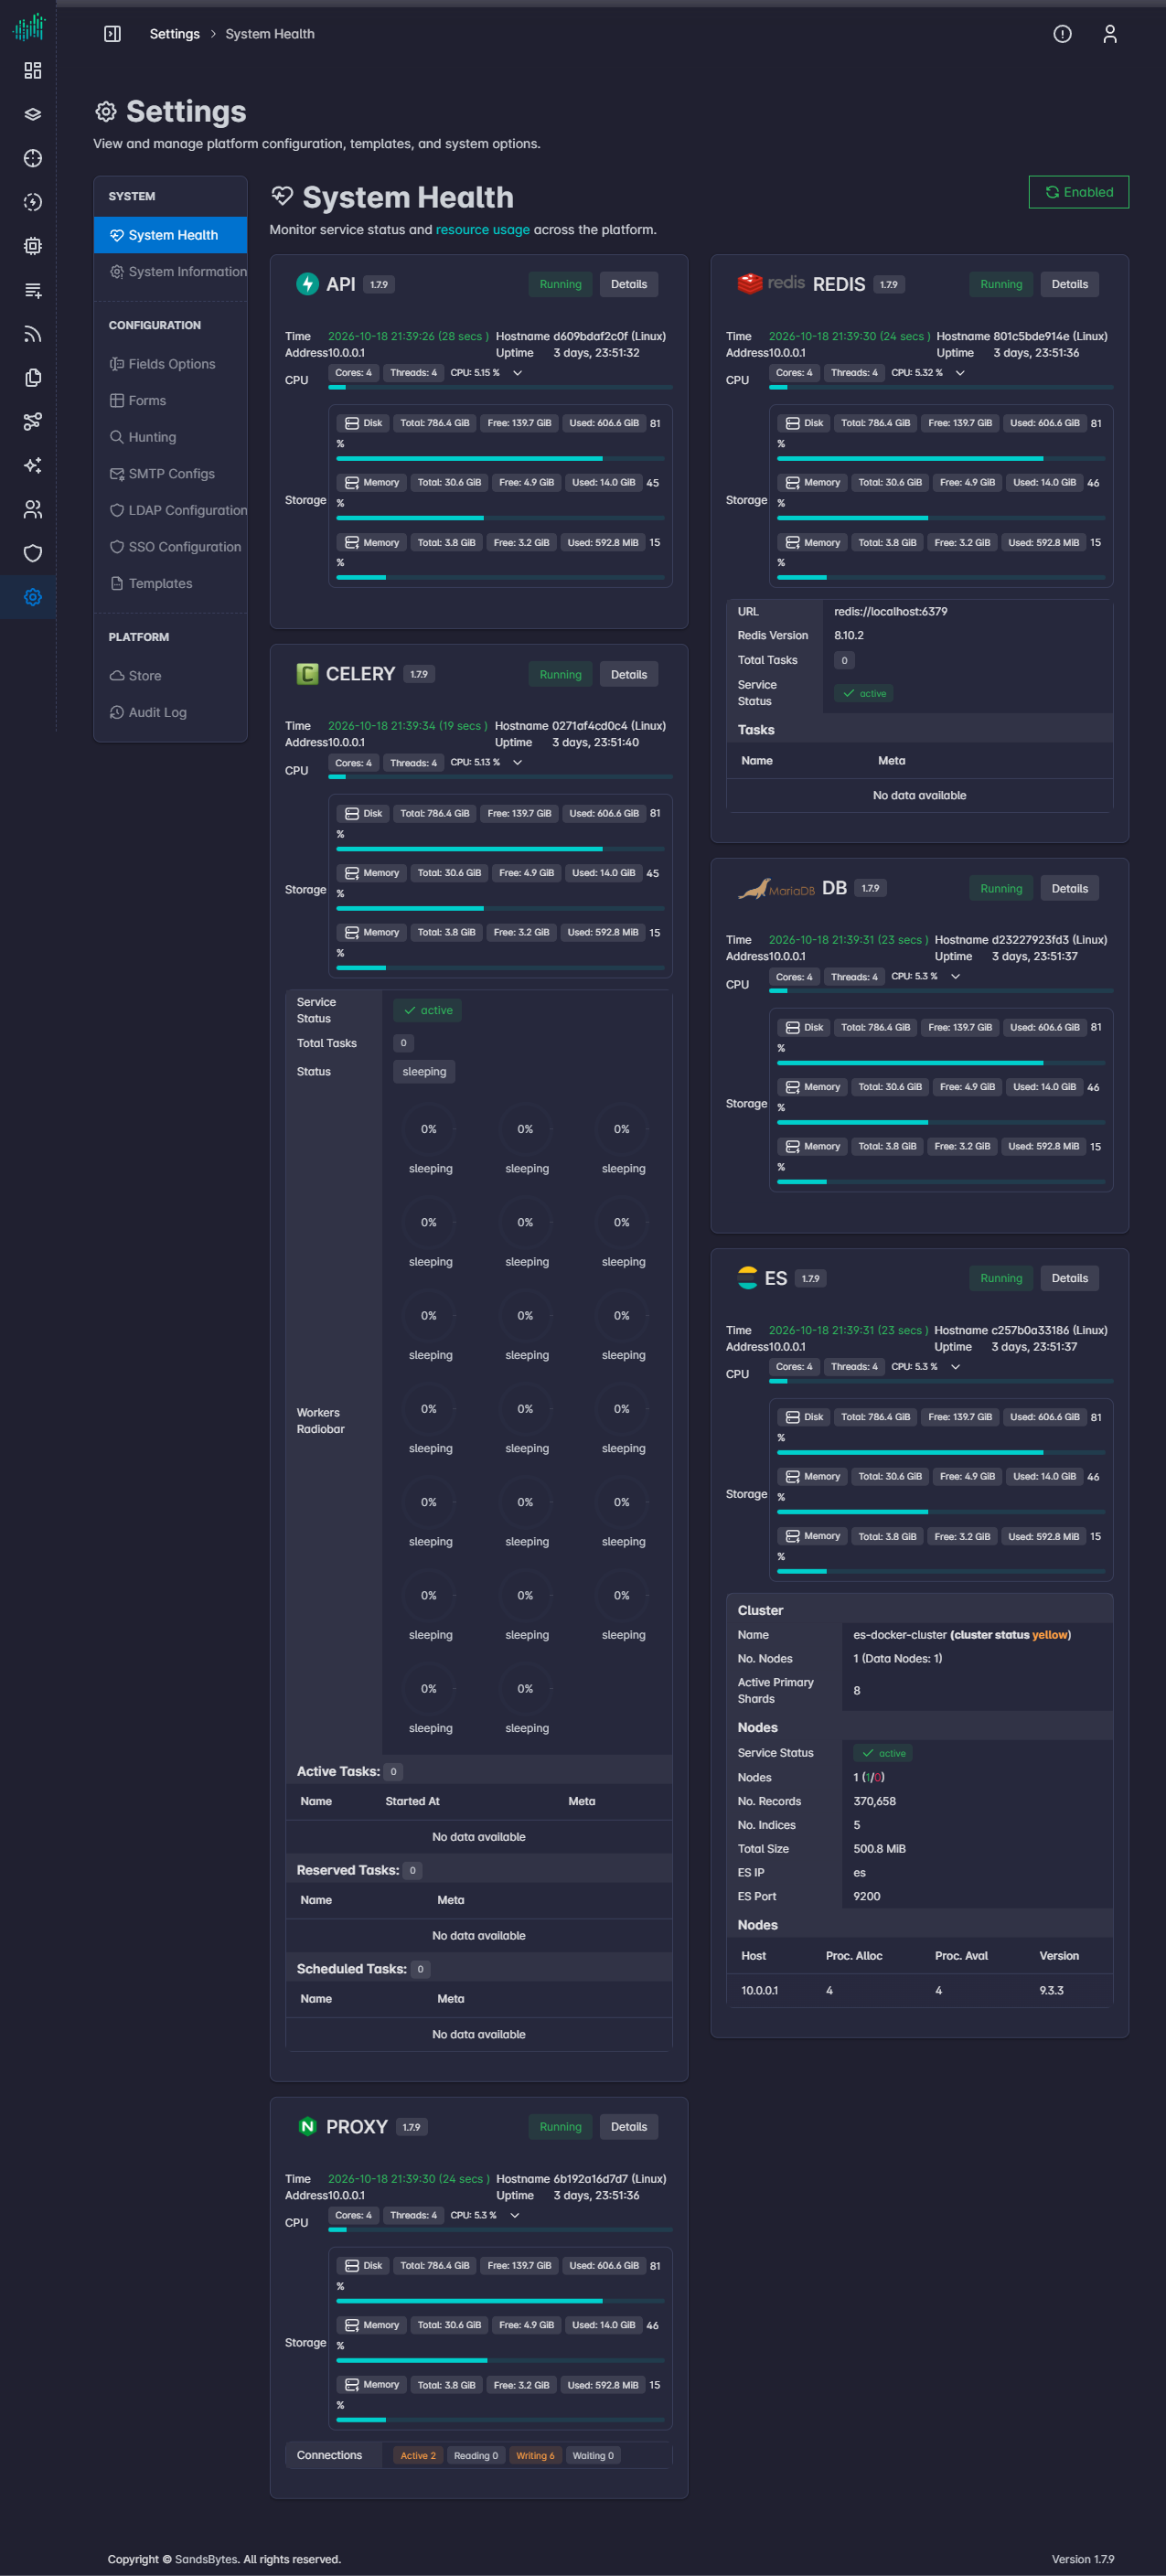Viewport: 1166px width, 2576px height.
Task: Open the copy documents icon in sidebar
Action: (x=32, y=377)
